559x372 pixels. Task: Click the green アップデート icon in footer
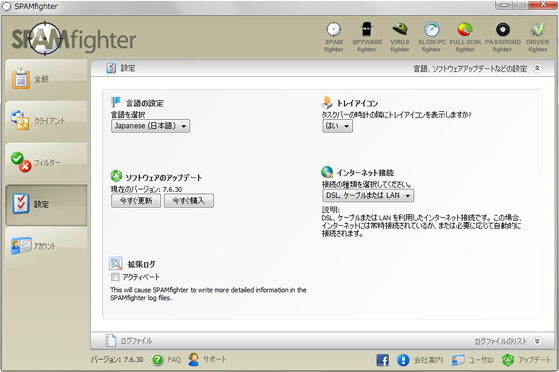pyautogui.click(x=508, y=360)
